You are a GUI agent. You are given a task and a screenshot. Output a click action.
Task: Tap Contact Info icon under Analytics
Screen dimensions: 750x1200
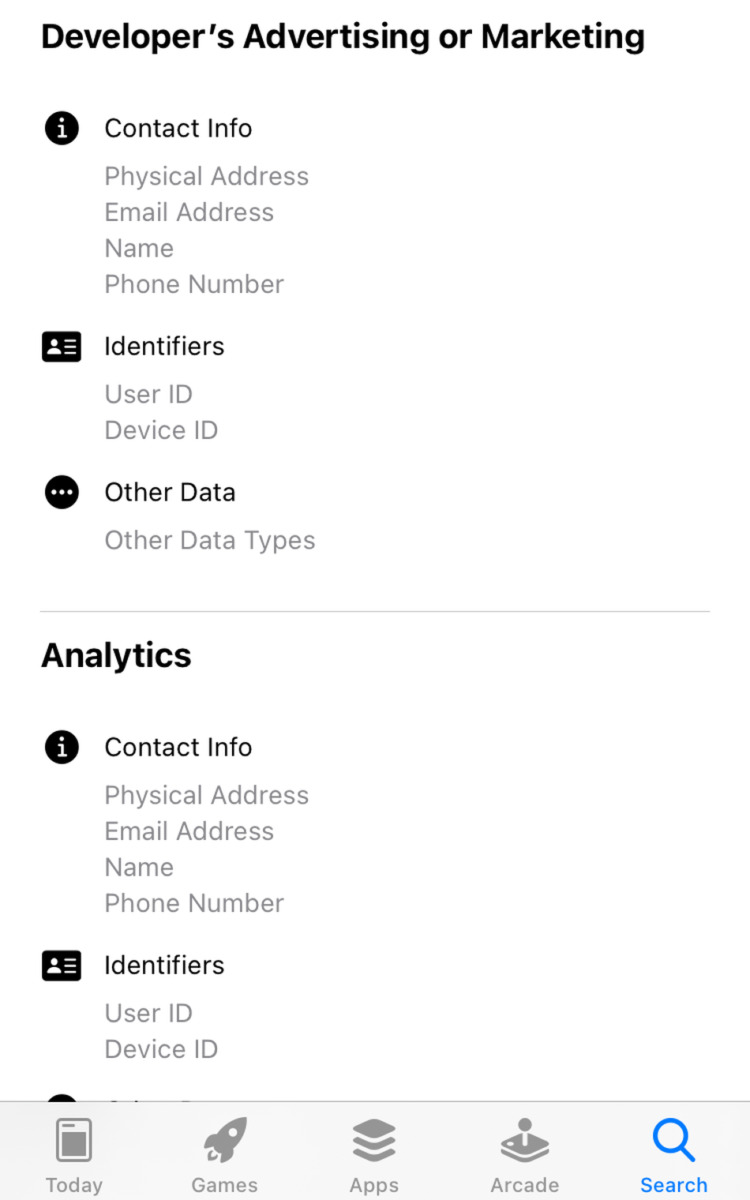pyautogui.click(x=62, y=747)
